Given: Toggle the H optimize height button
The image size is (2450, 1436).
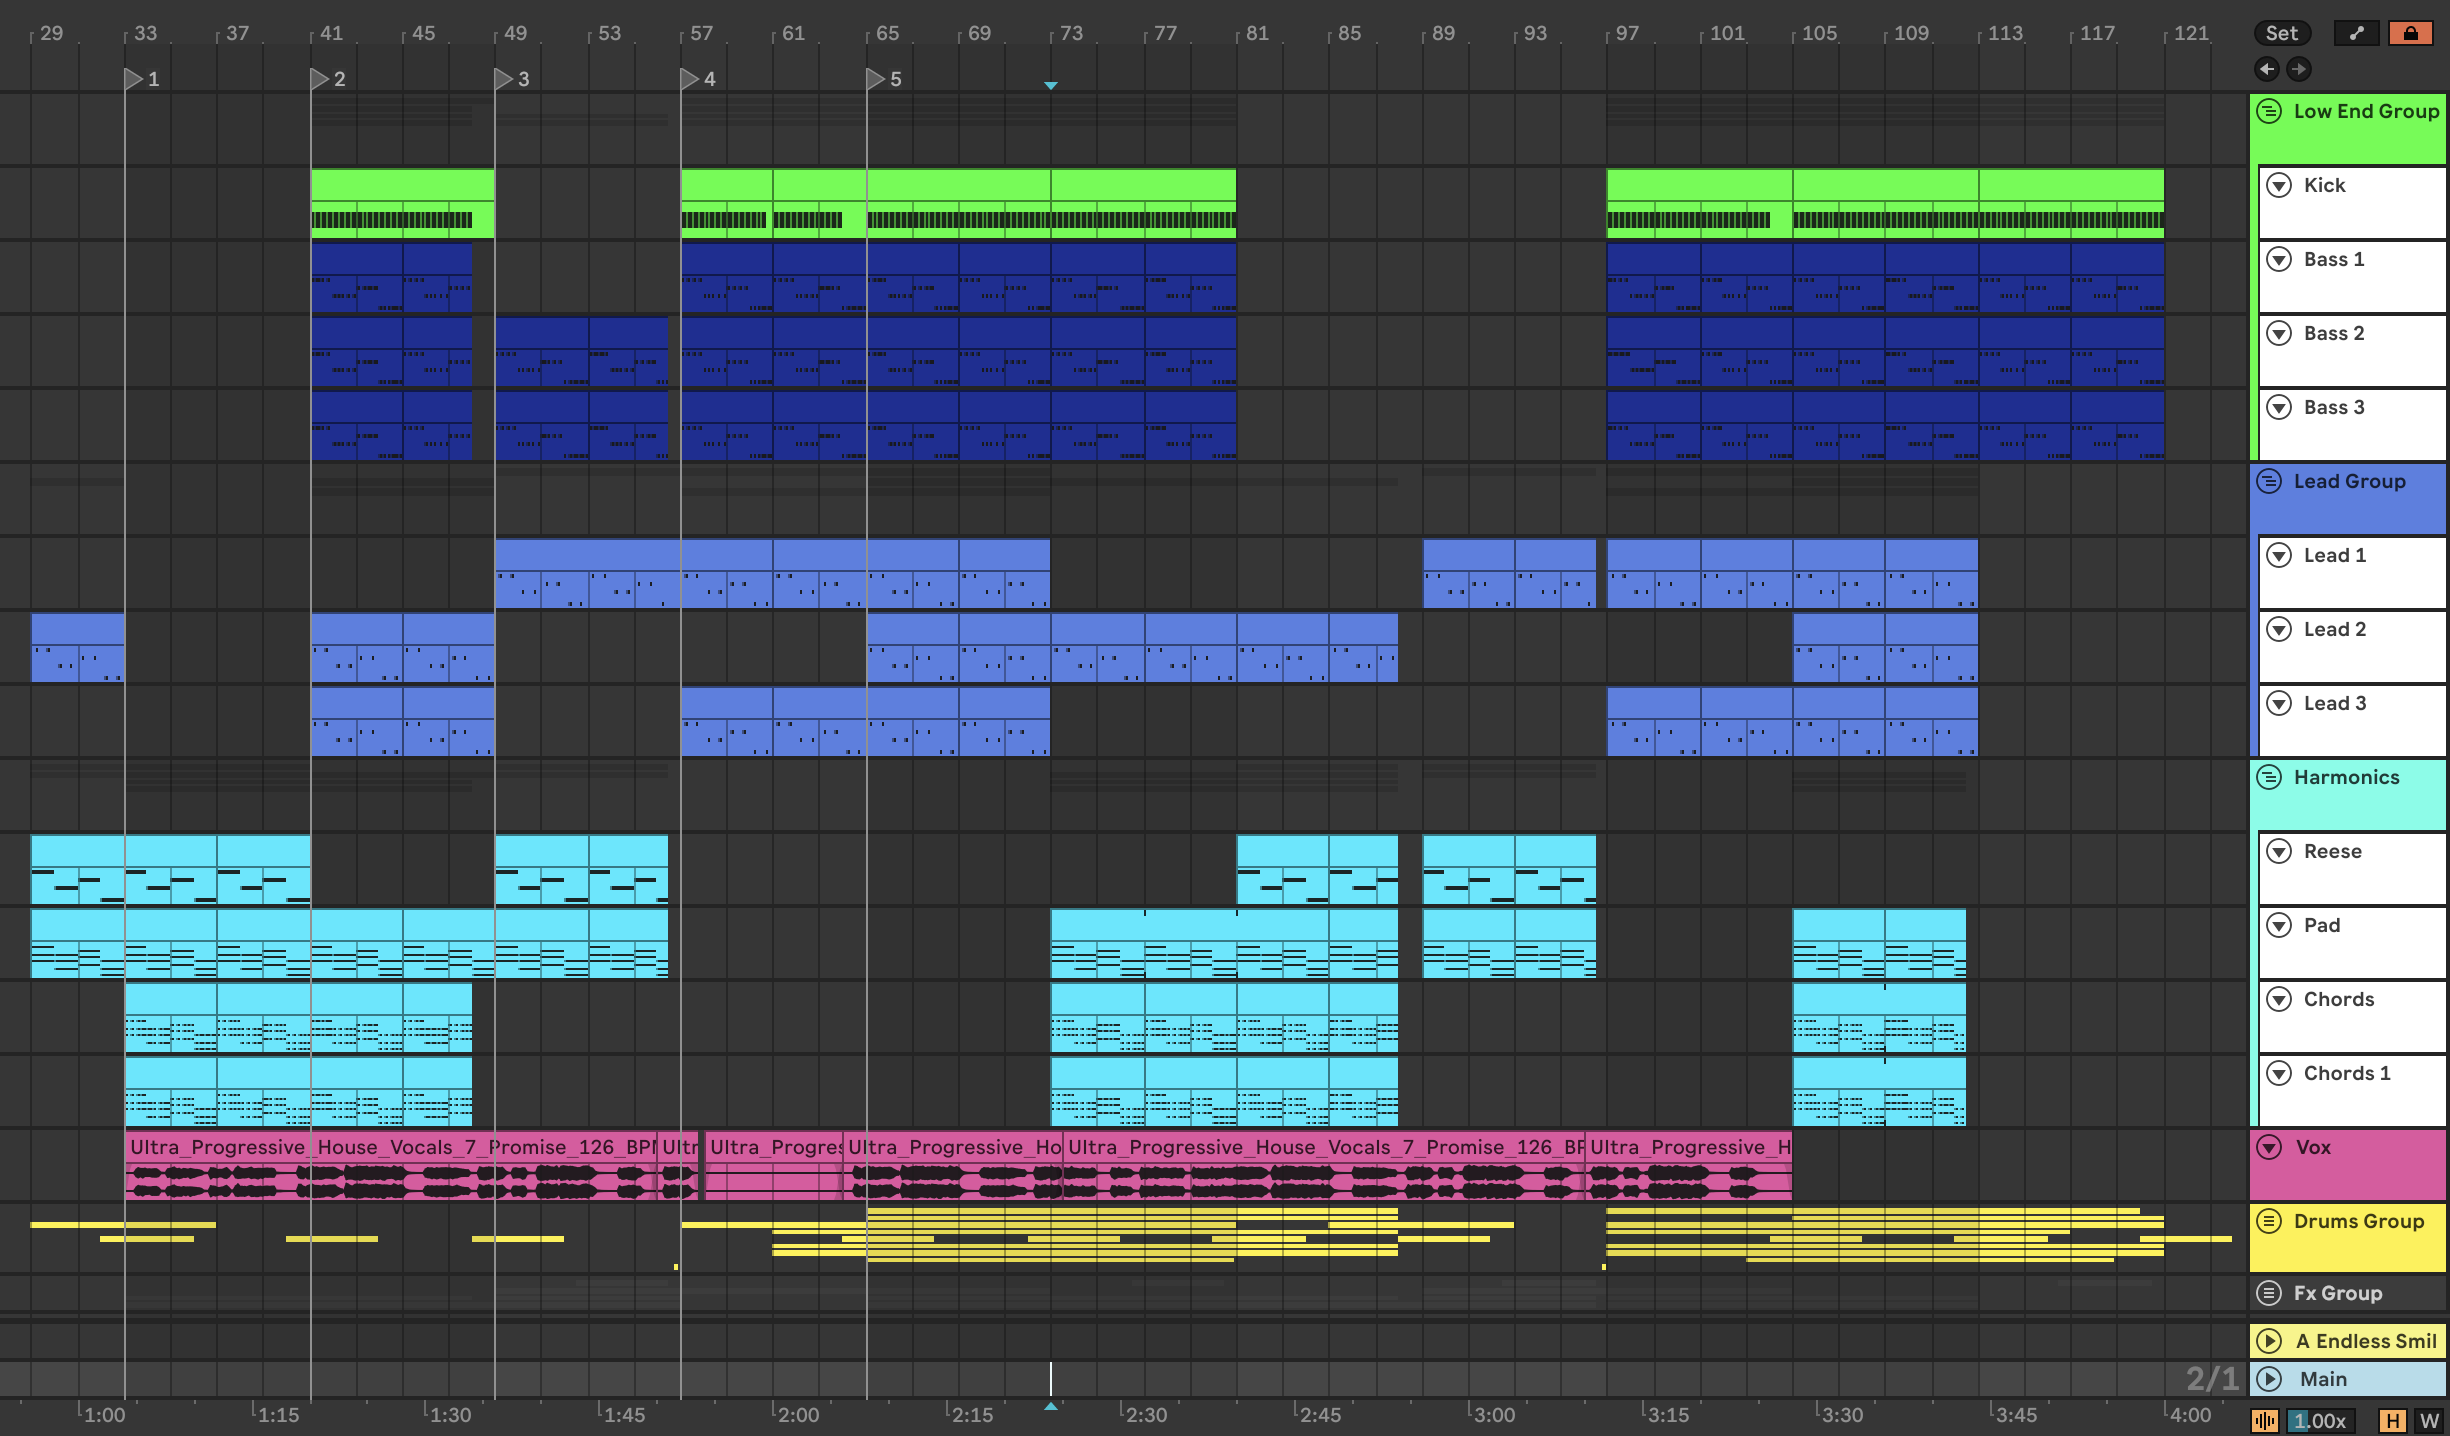Looking at the screenshot, I should (x=2393, y=1420).
